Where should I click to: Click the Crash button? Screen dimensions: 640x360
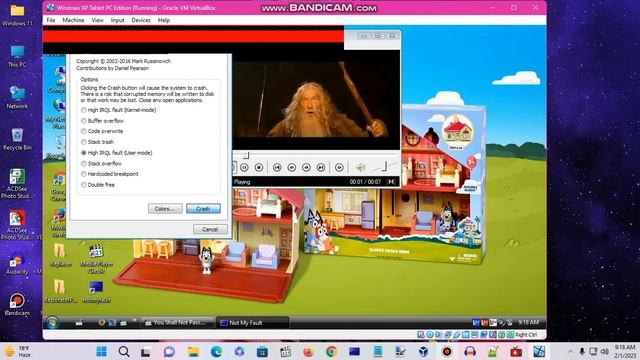pos(203,209)
